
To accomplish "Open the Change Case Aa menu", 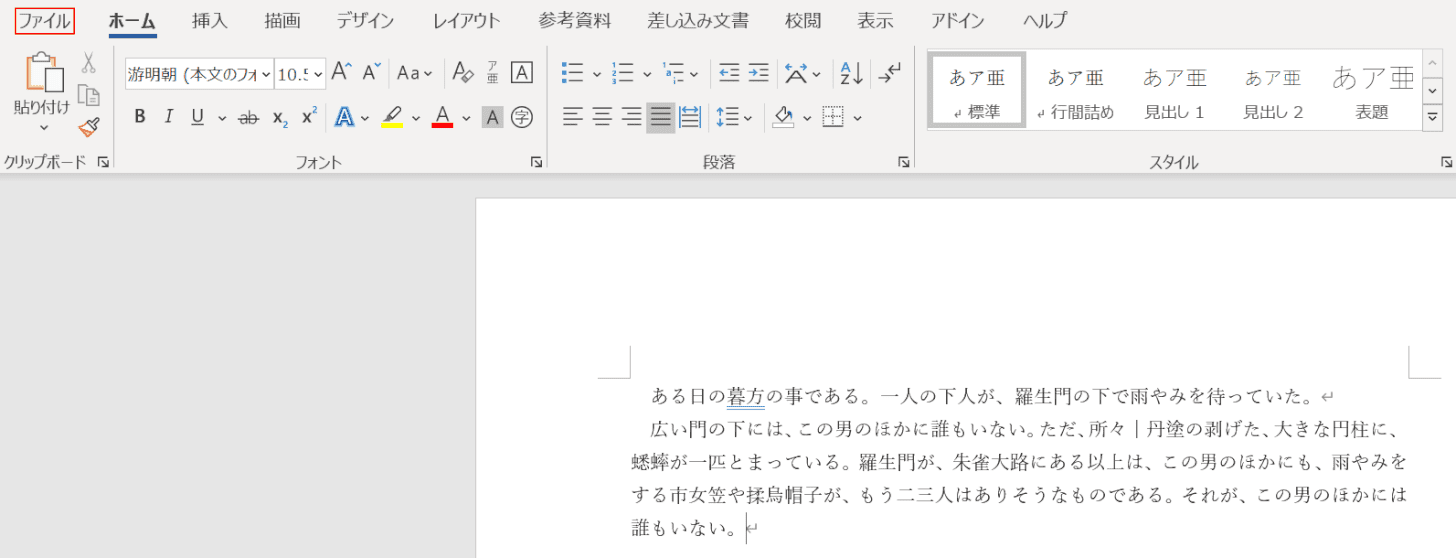I will 414,72.
